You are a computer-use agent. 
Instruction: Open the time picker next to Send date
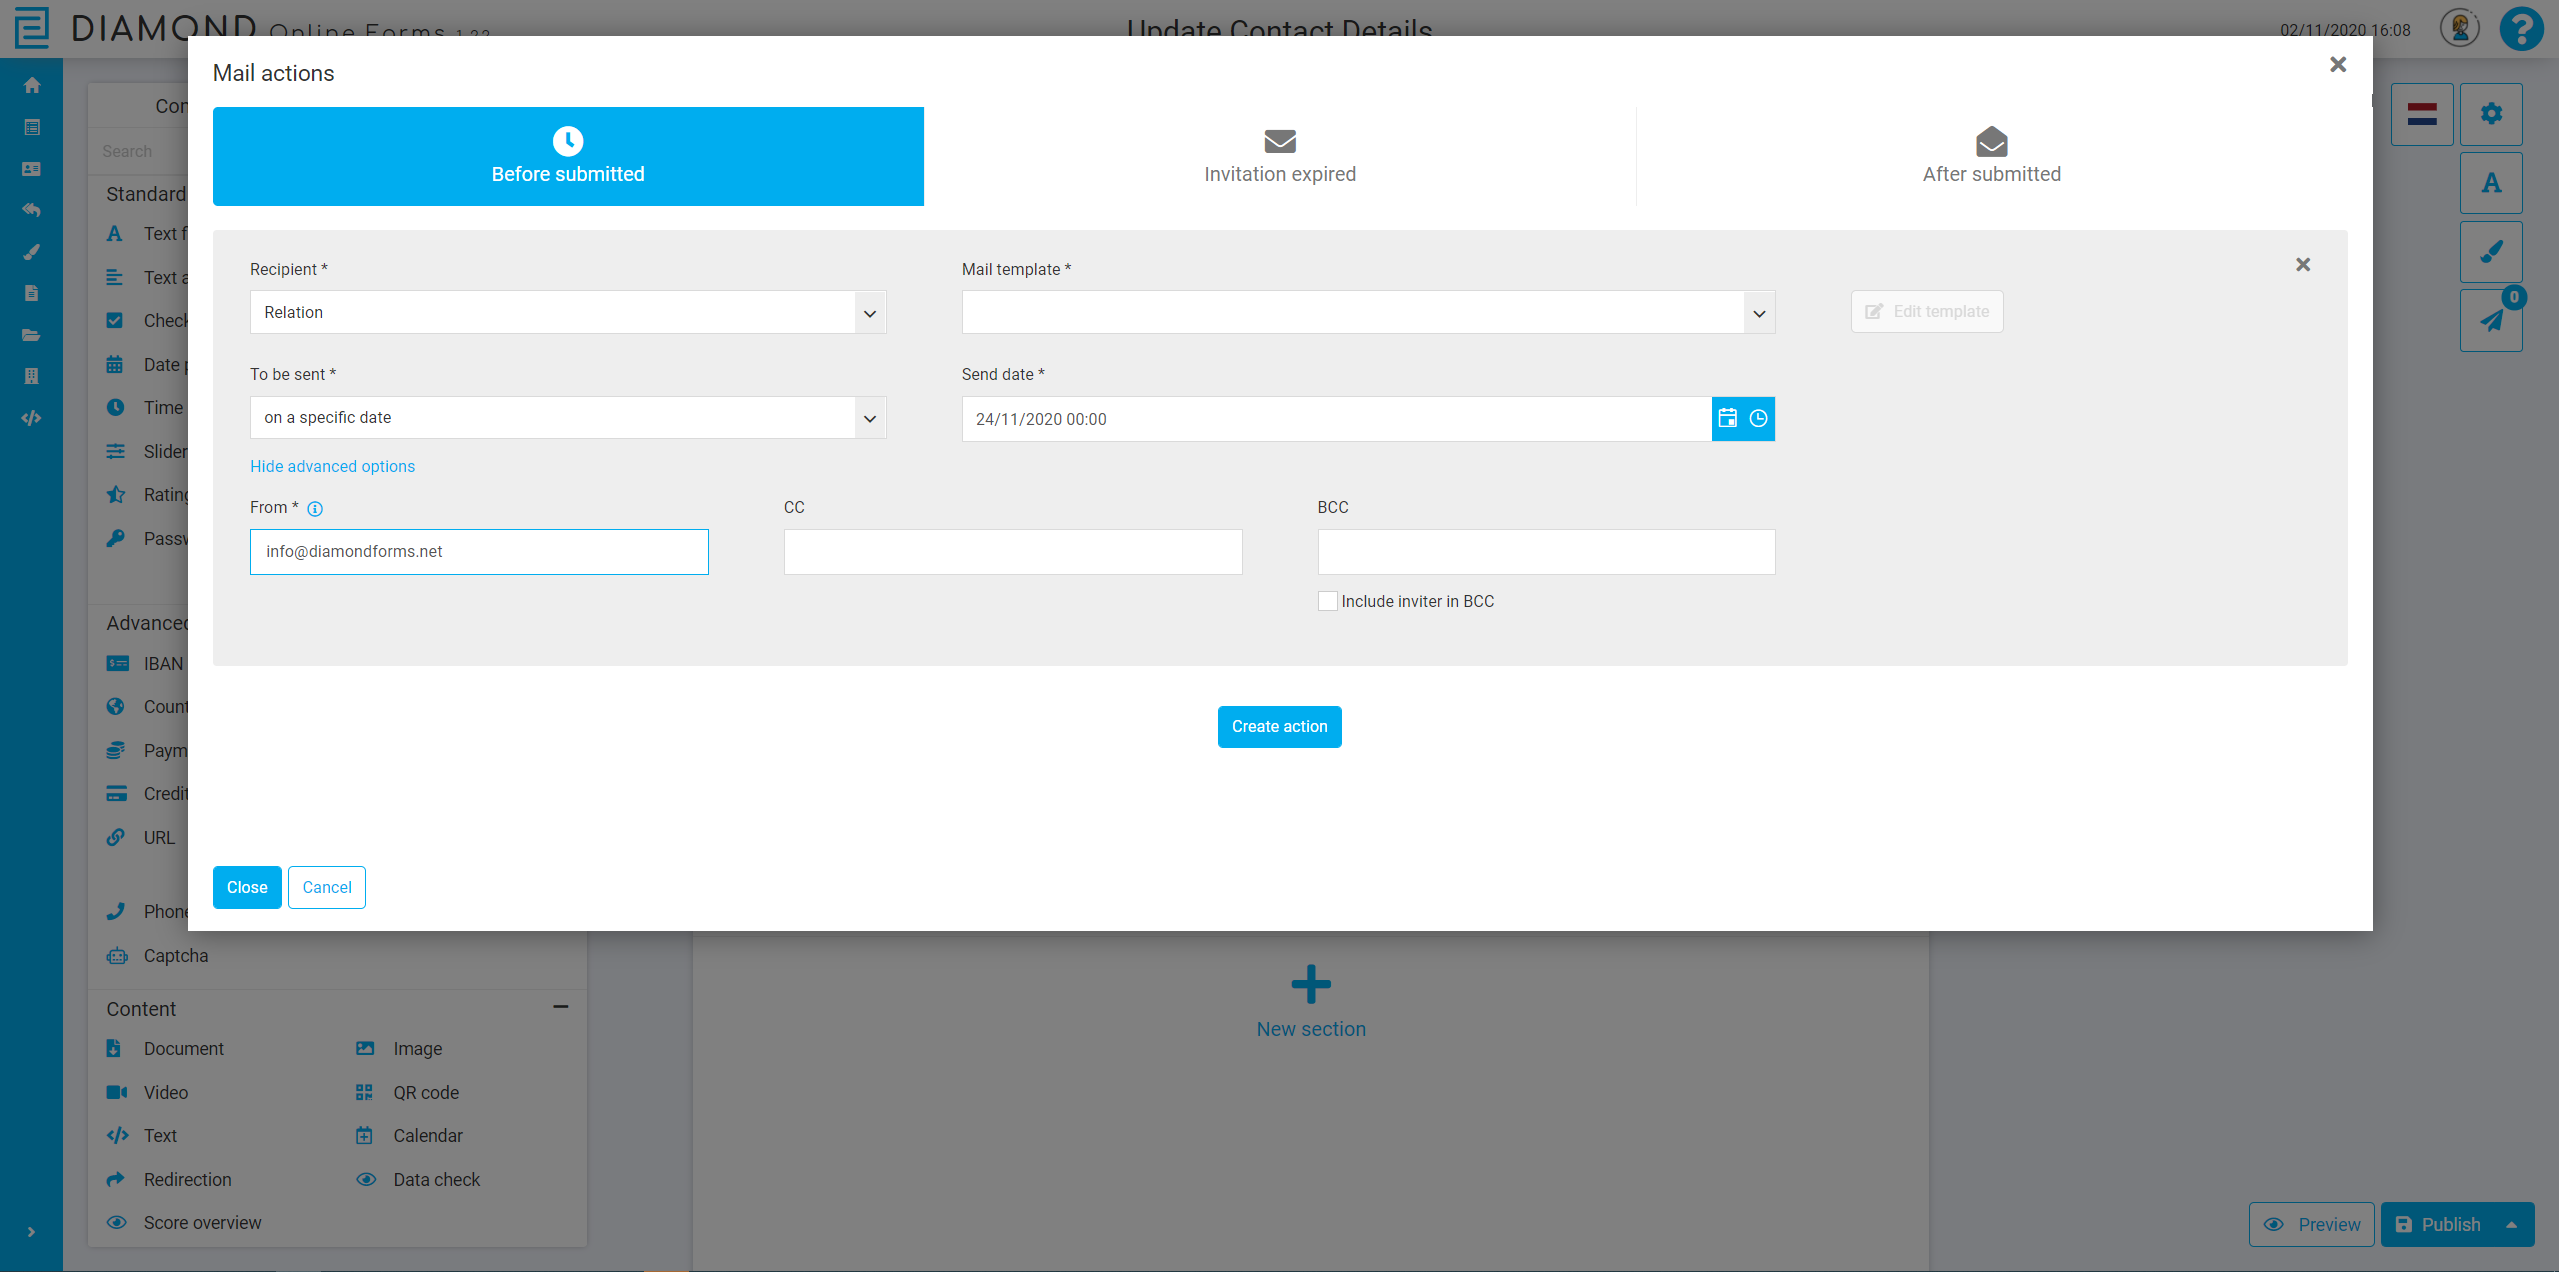[x=1758, y=418]
